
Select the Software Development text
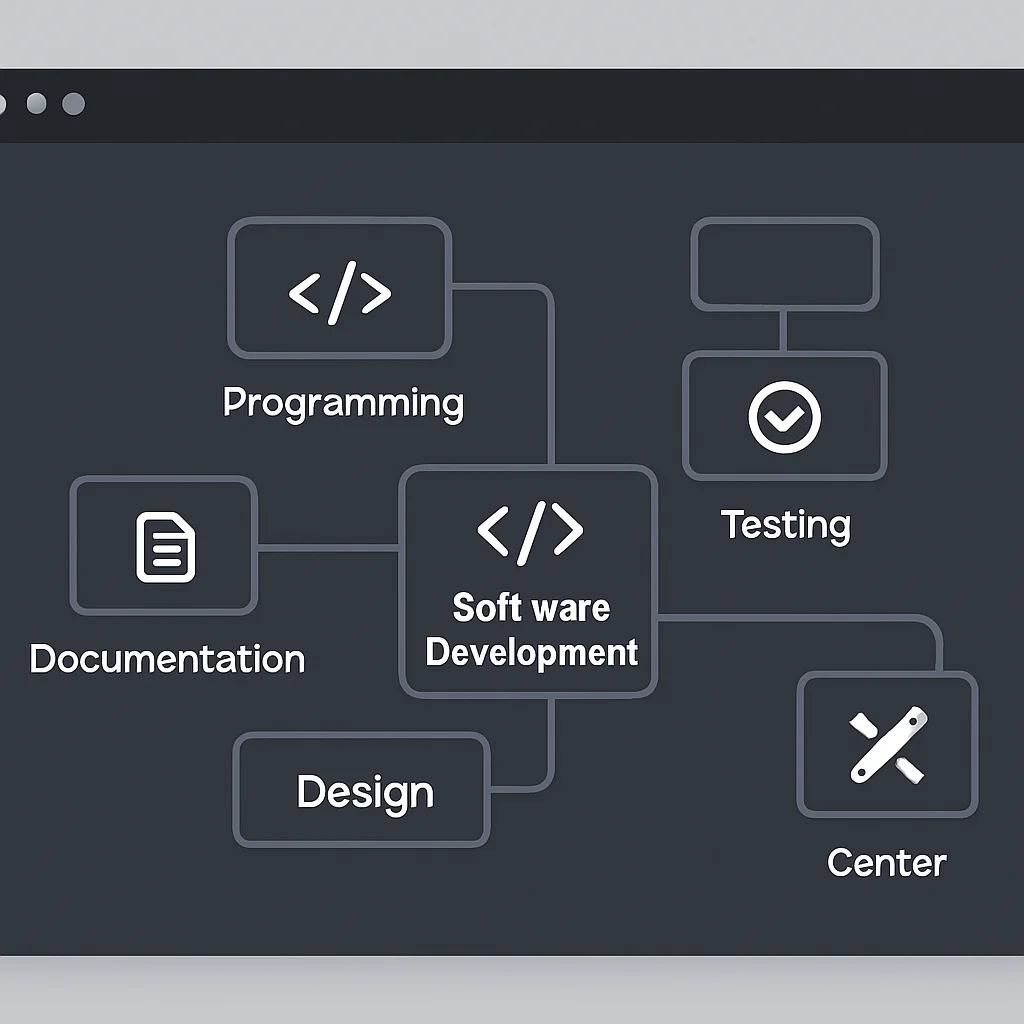pyautogui.click(x=532, y=630)
